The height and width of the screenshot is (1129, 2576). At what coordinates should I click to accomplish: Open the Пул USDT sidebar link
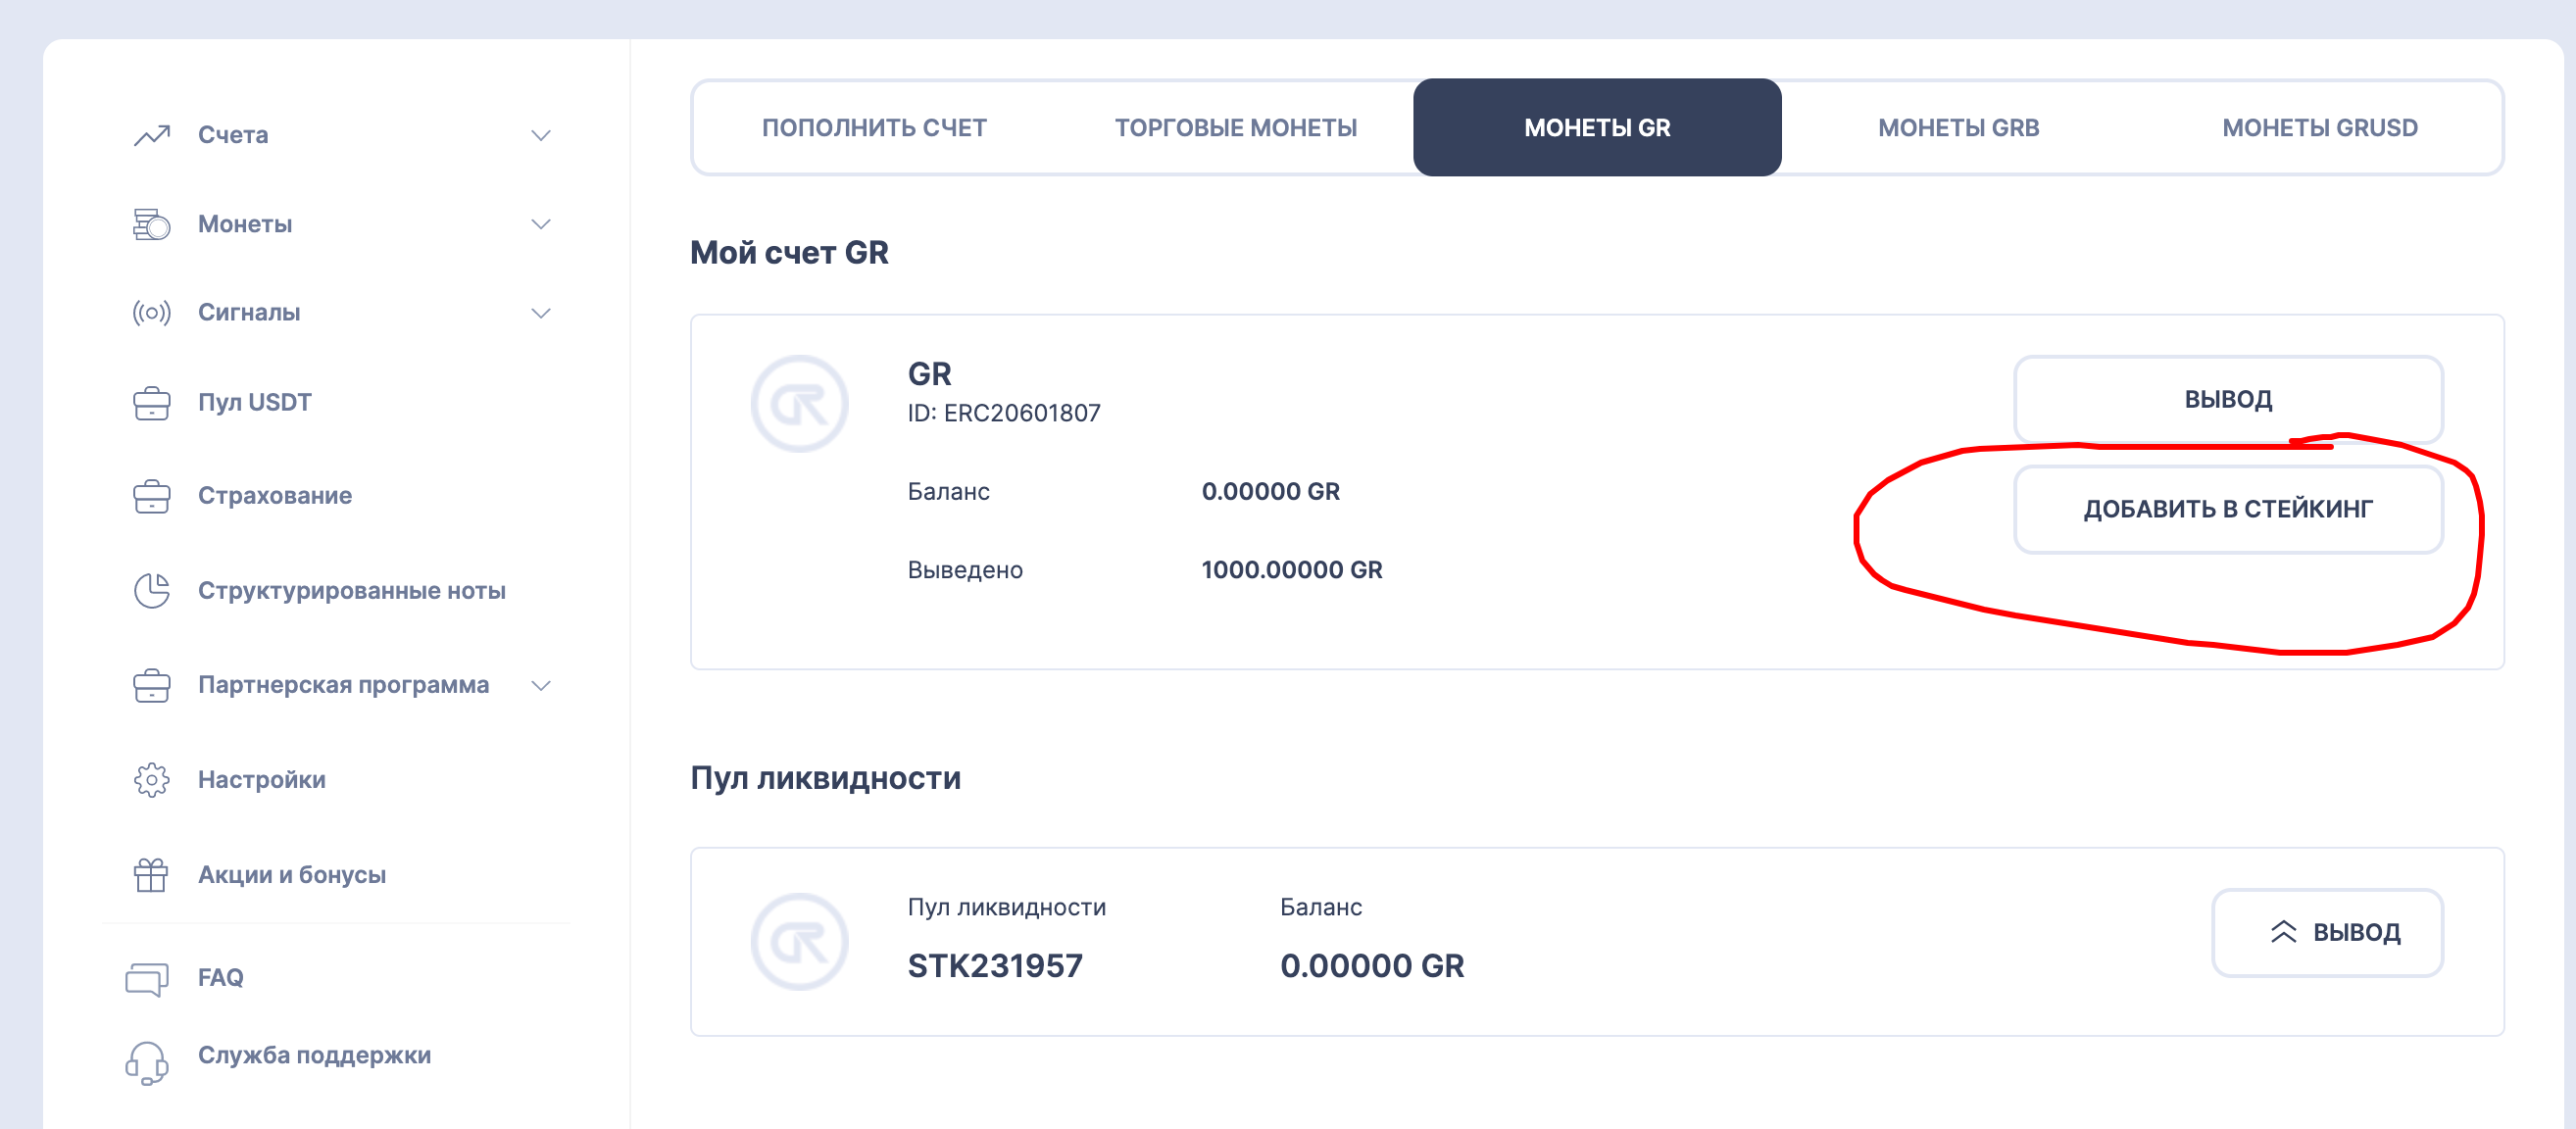[255, 402]
